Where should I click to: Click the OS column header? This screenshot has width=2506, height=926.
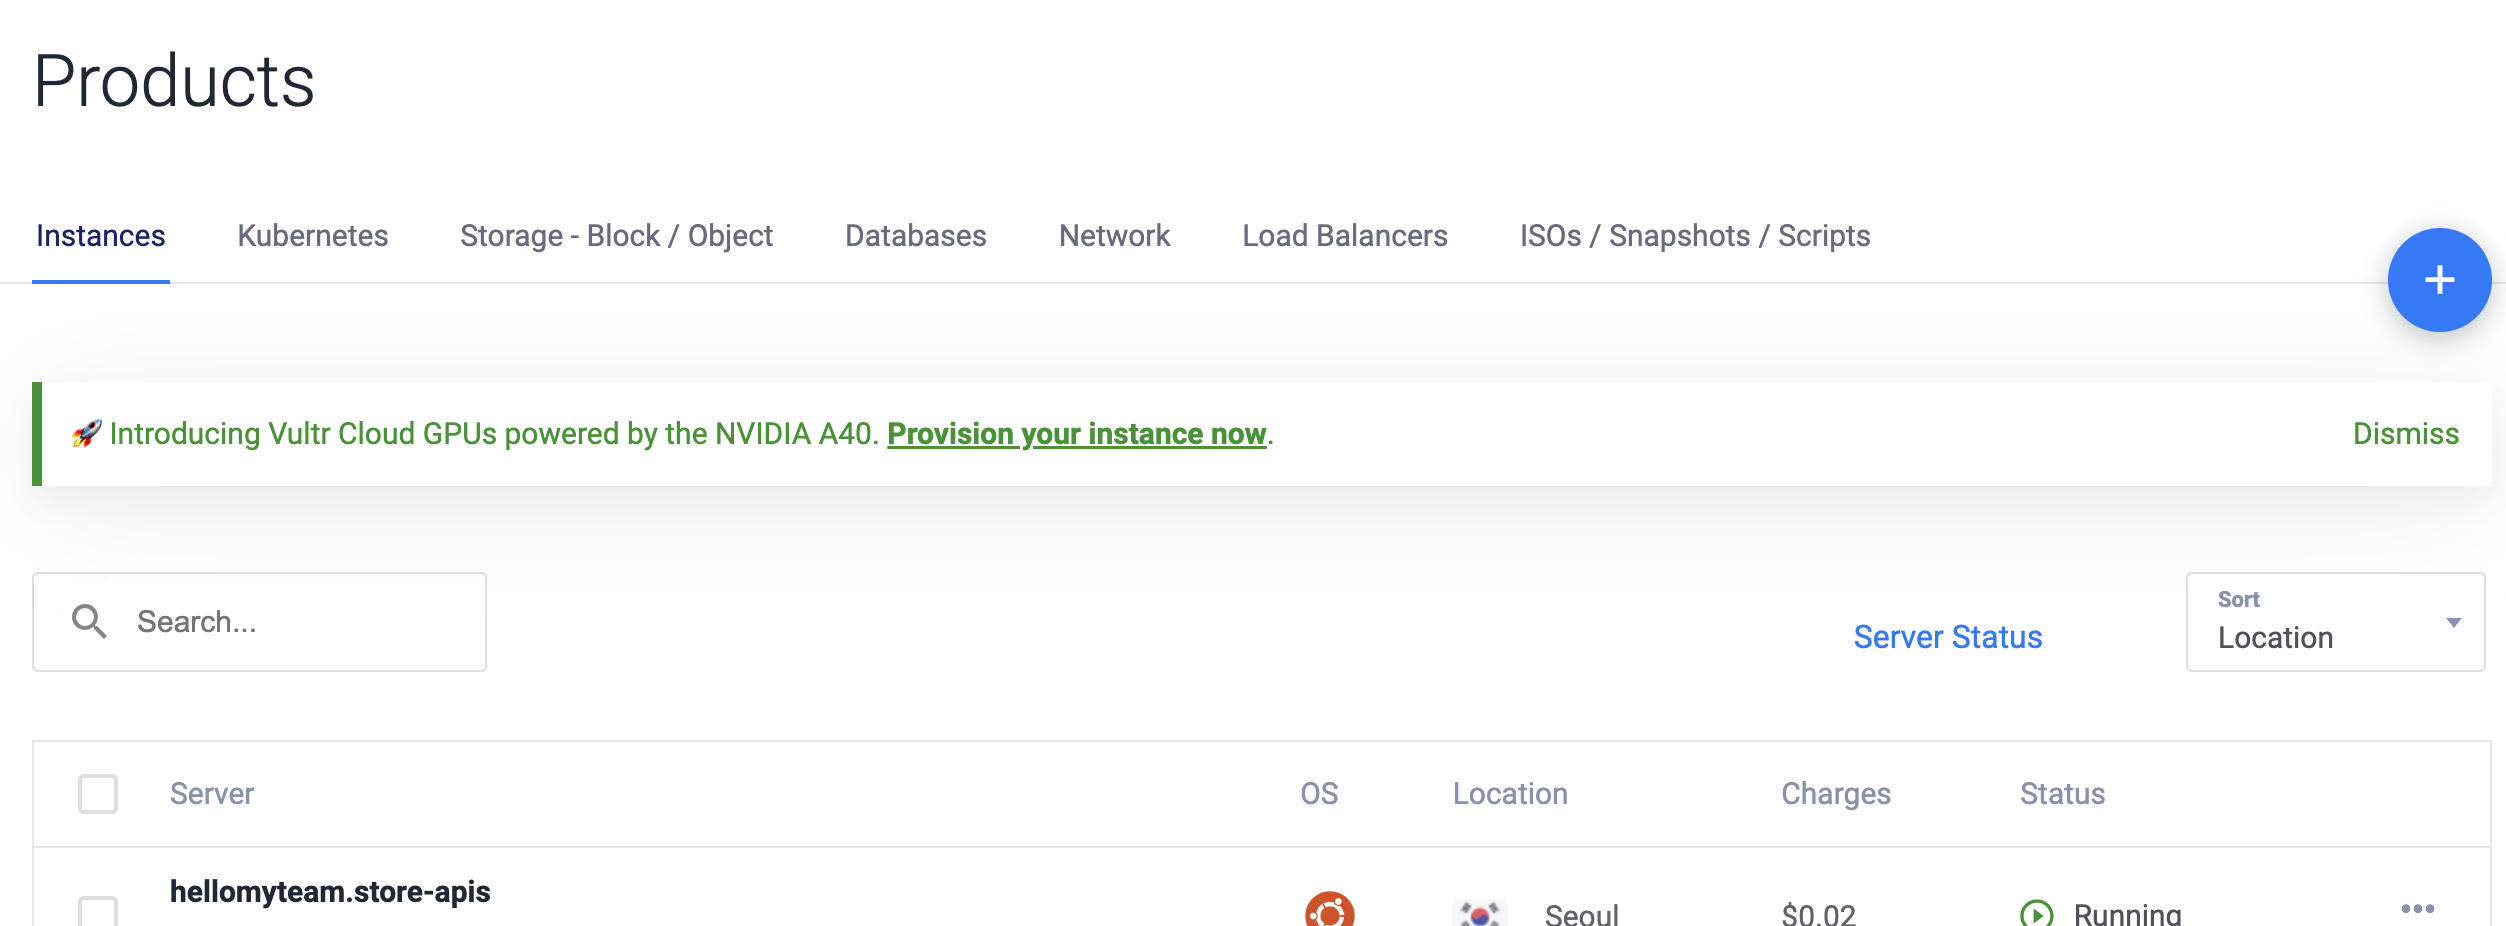click(x=1319, y=794)
